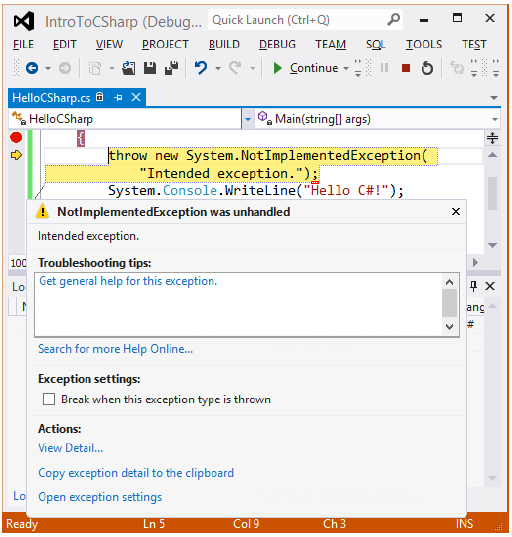This screenshot has height=537, width=512.
Task: Close the NotImplementedException dialog
Action: tap(455, 212)
